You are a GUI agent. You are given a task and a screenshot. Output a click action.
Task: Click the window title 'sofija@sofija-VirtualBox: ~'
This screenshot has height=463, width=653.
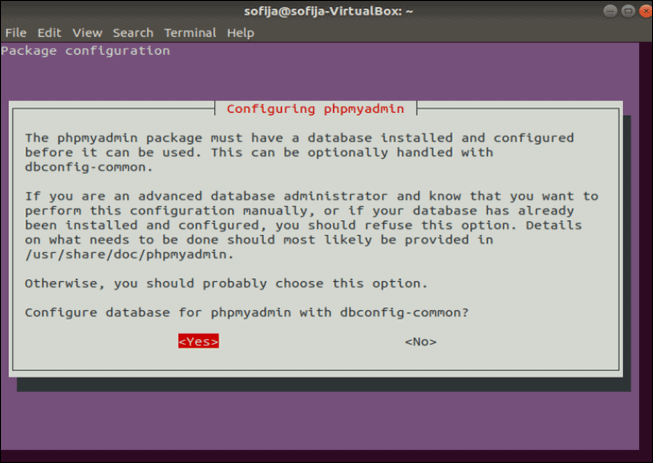click(328, 11)
